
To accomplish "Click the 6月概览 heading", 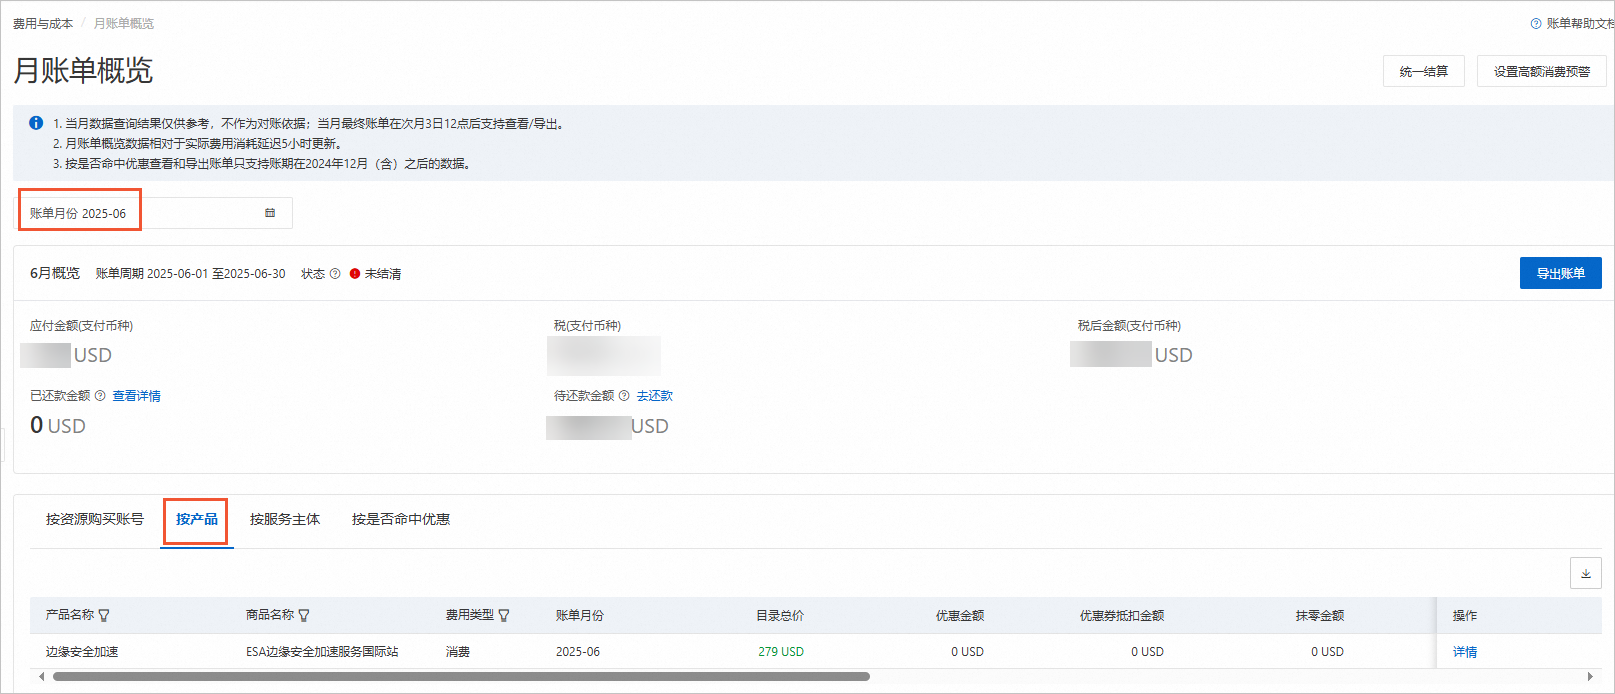I will 55,273.
